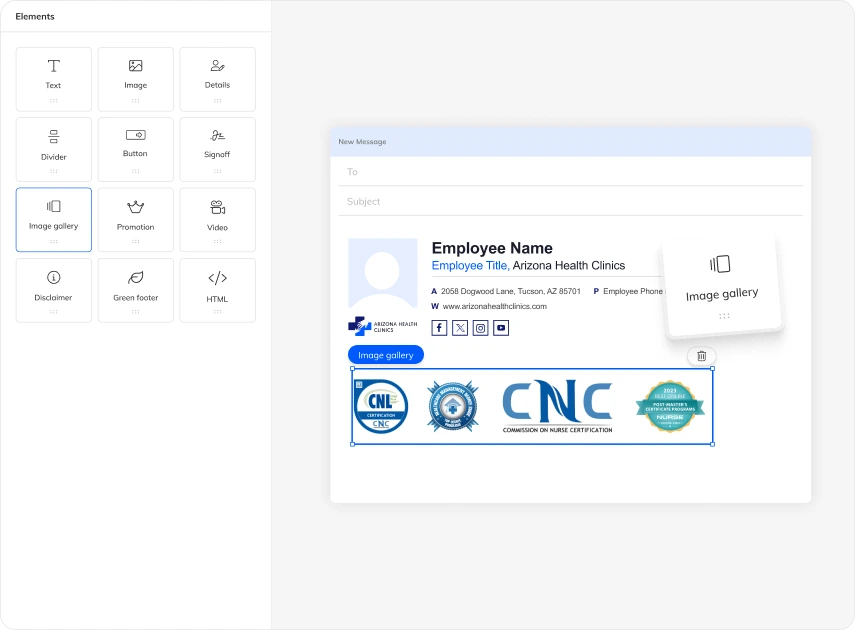Image resolution: width=855 pixels, height=630 pixels.
Task: Add the Video element
Action: click(217, 219)
